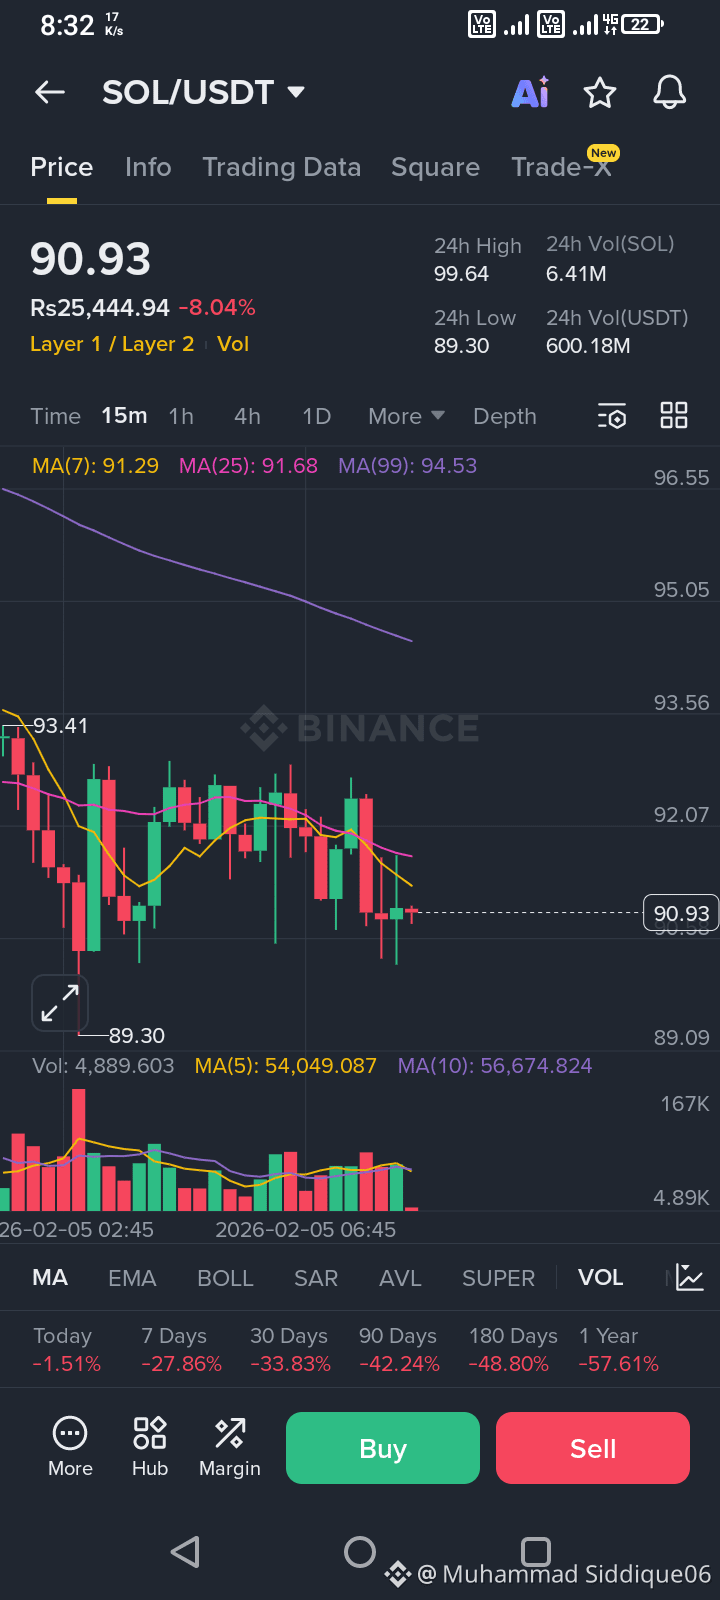The image size is (720, 1600).
Task: Enable the BOLL indicator
Action: click(225, 1278)
